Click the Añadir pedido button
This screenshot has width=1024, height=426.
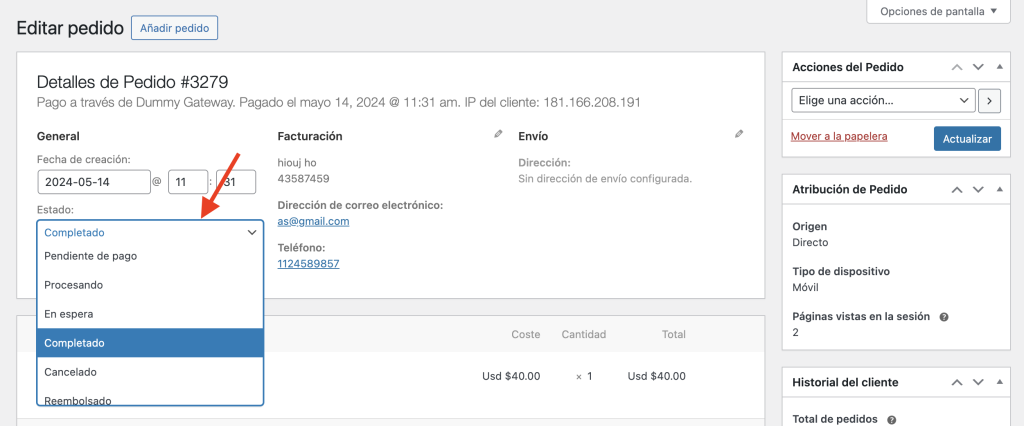coord(174,28)
